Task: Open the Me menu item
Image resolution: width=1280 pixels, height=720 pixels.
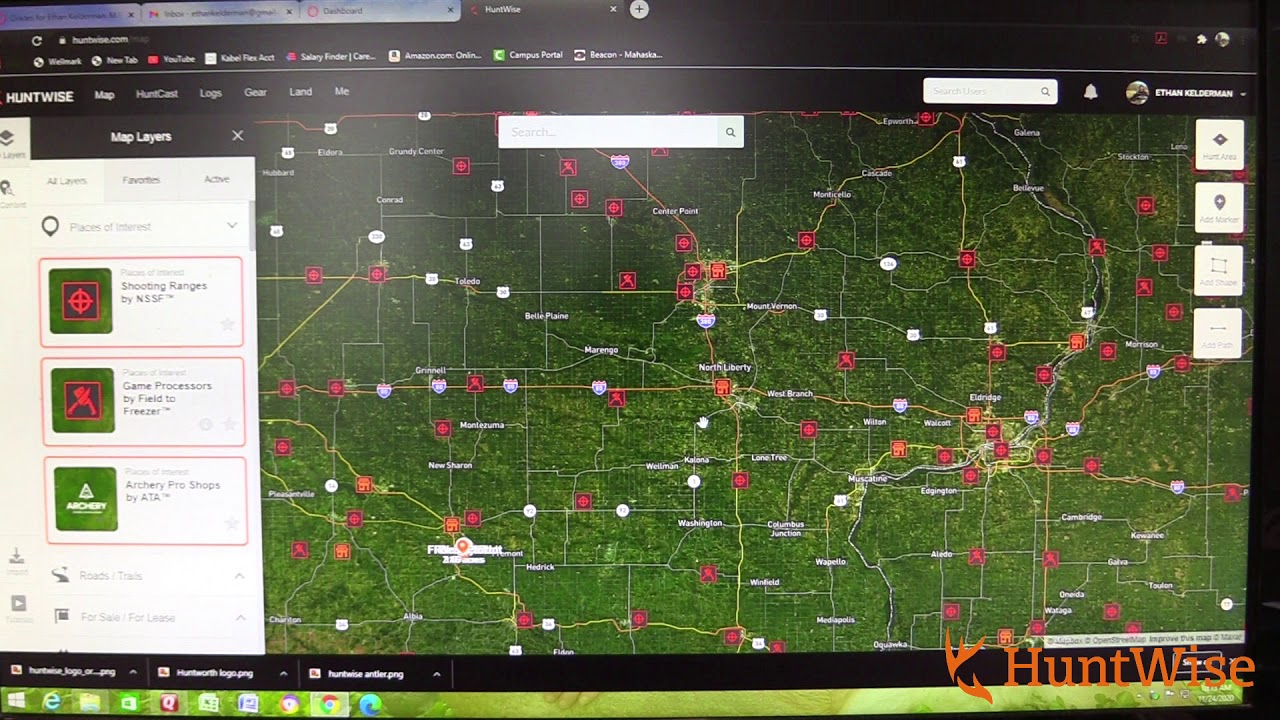Action: coord(341,91)
